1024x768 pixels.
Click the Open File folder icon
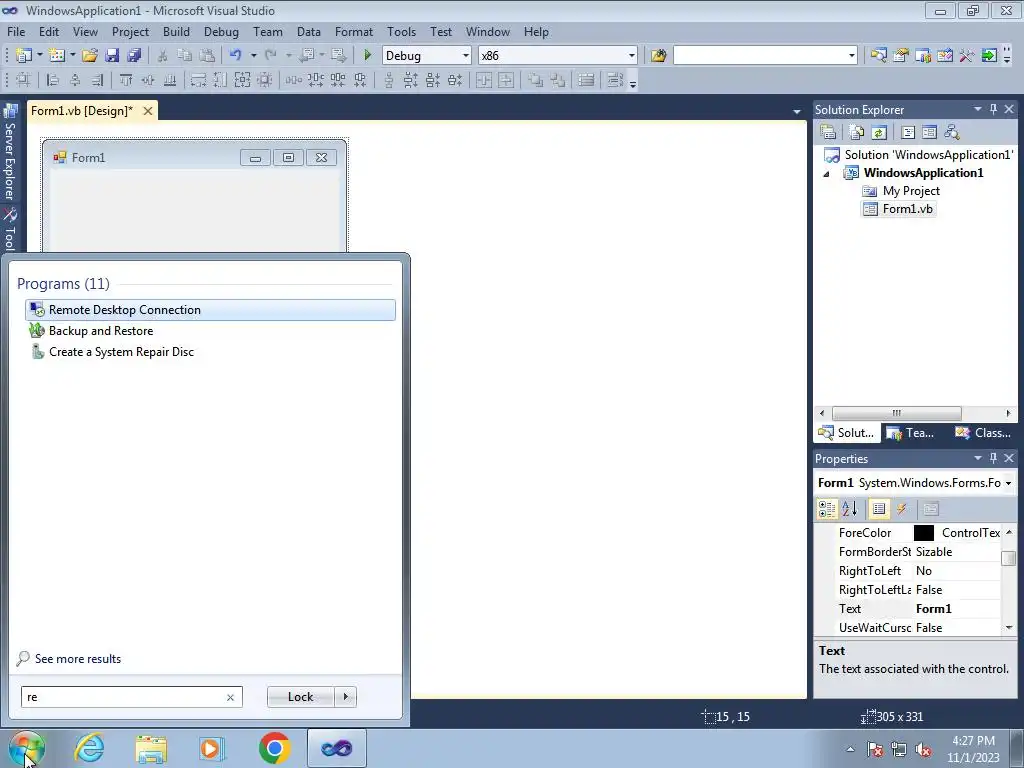coord(90,56)
